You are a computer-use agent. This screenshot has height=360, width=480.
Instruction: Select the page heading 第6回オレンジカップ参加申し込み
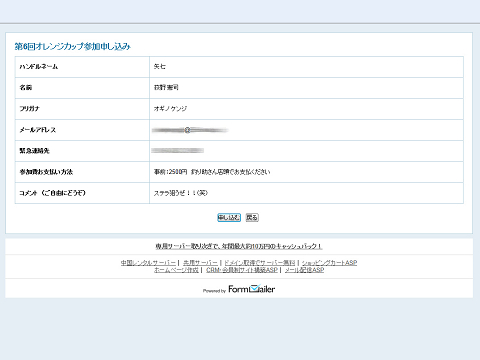pyautogui.click(x=73, y=46)
